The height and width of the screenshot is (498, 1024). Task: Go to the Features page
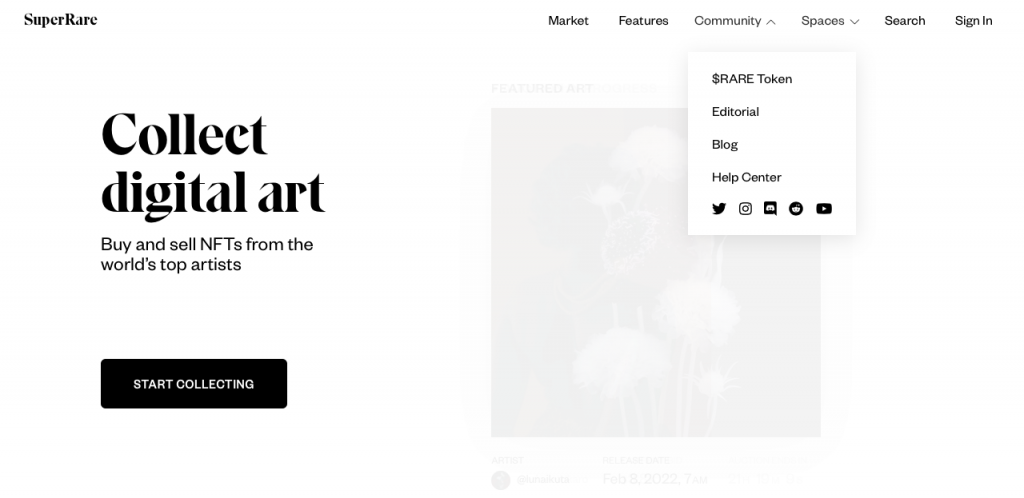tap(643, 21)
